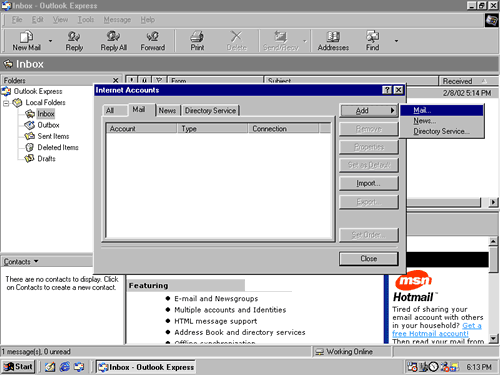Select the Local Folders tree item
The image size is (500, 375).
click(45, 103)
